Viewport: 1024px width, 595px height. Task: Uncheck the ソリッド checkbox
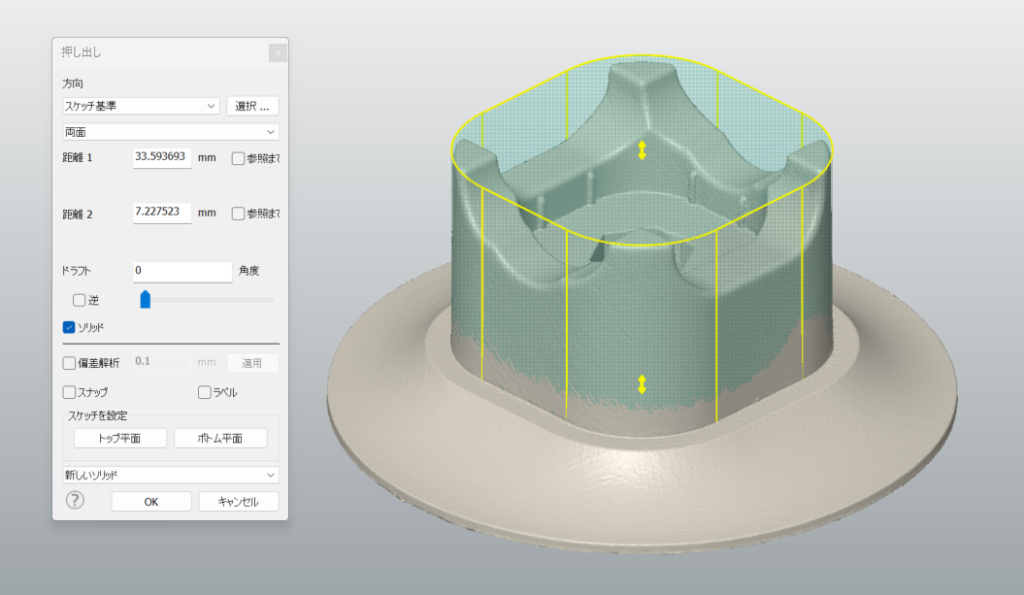pyautogui.click(x=69, y=327)
